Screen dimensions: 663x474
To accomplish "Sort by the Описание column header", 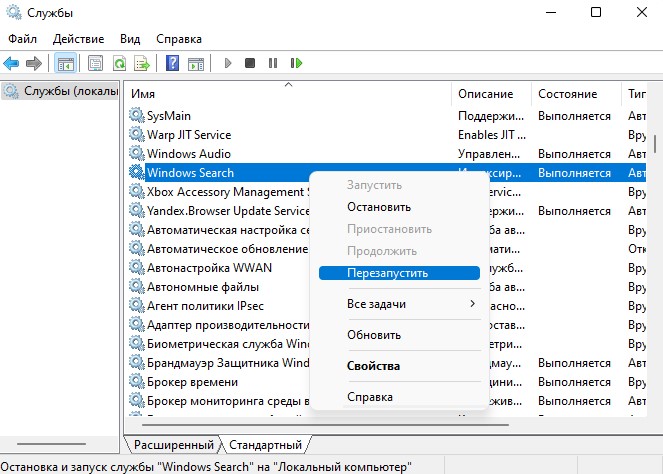I will [x=491, y=94].
